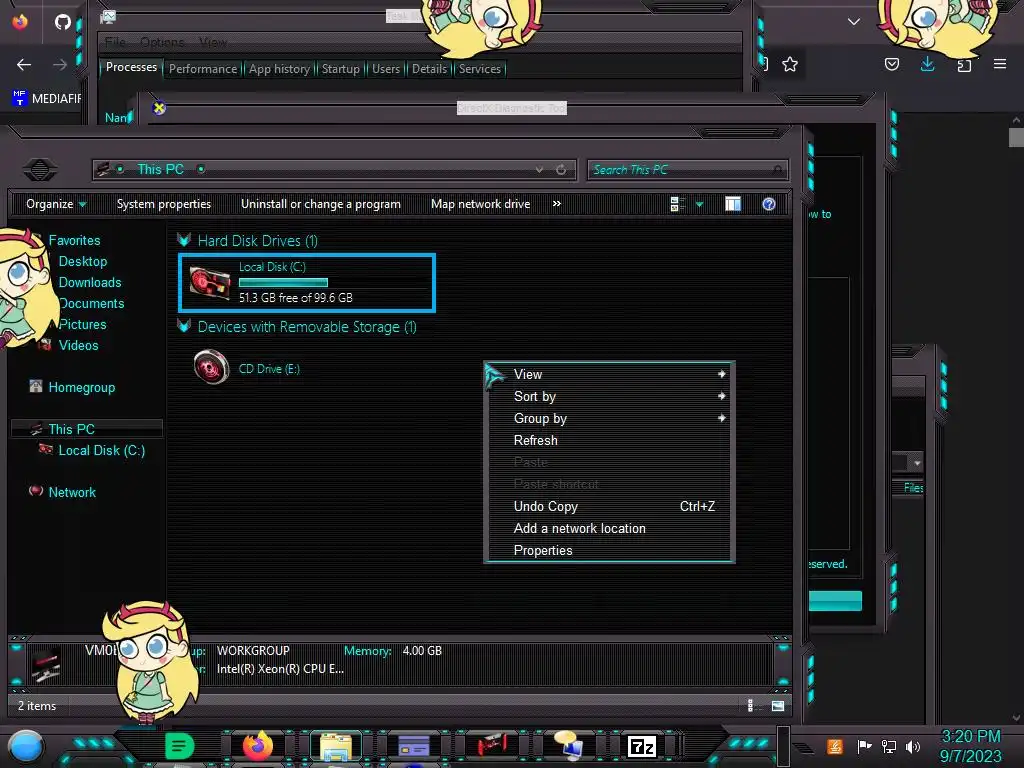The height and width of the screenshot is (768, 1024).
Task: Expand toolbar overflow chevron
Action: pyautogui.click(x=556, y=204)
